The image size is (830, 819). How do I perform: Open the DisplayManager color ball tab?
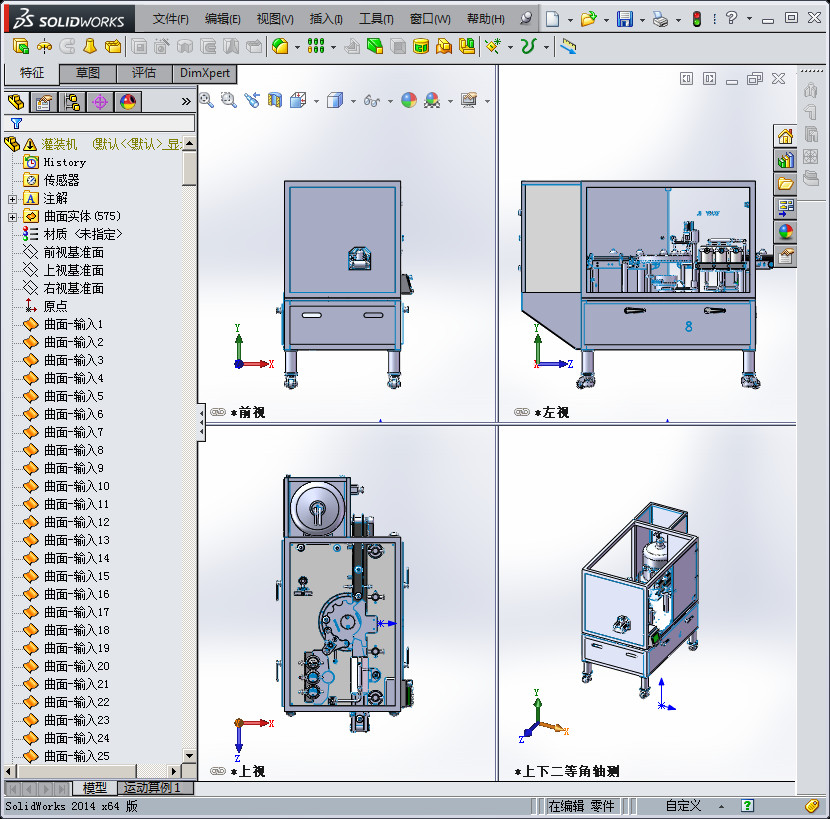coord(128,102)
